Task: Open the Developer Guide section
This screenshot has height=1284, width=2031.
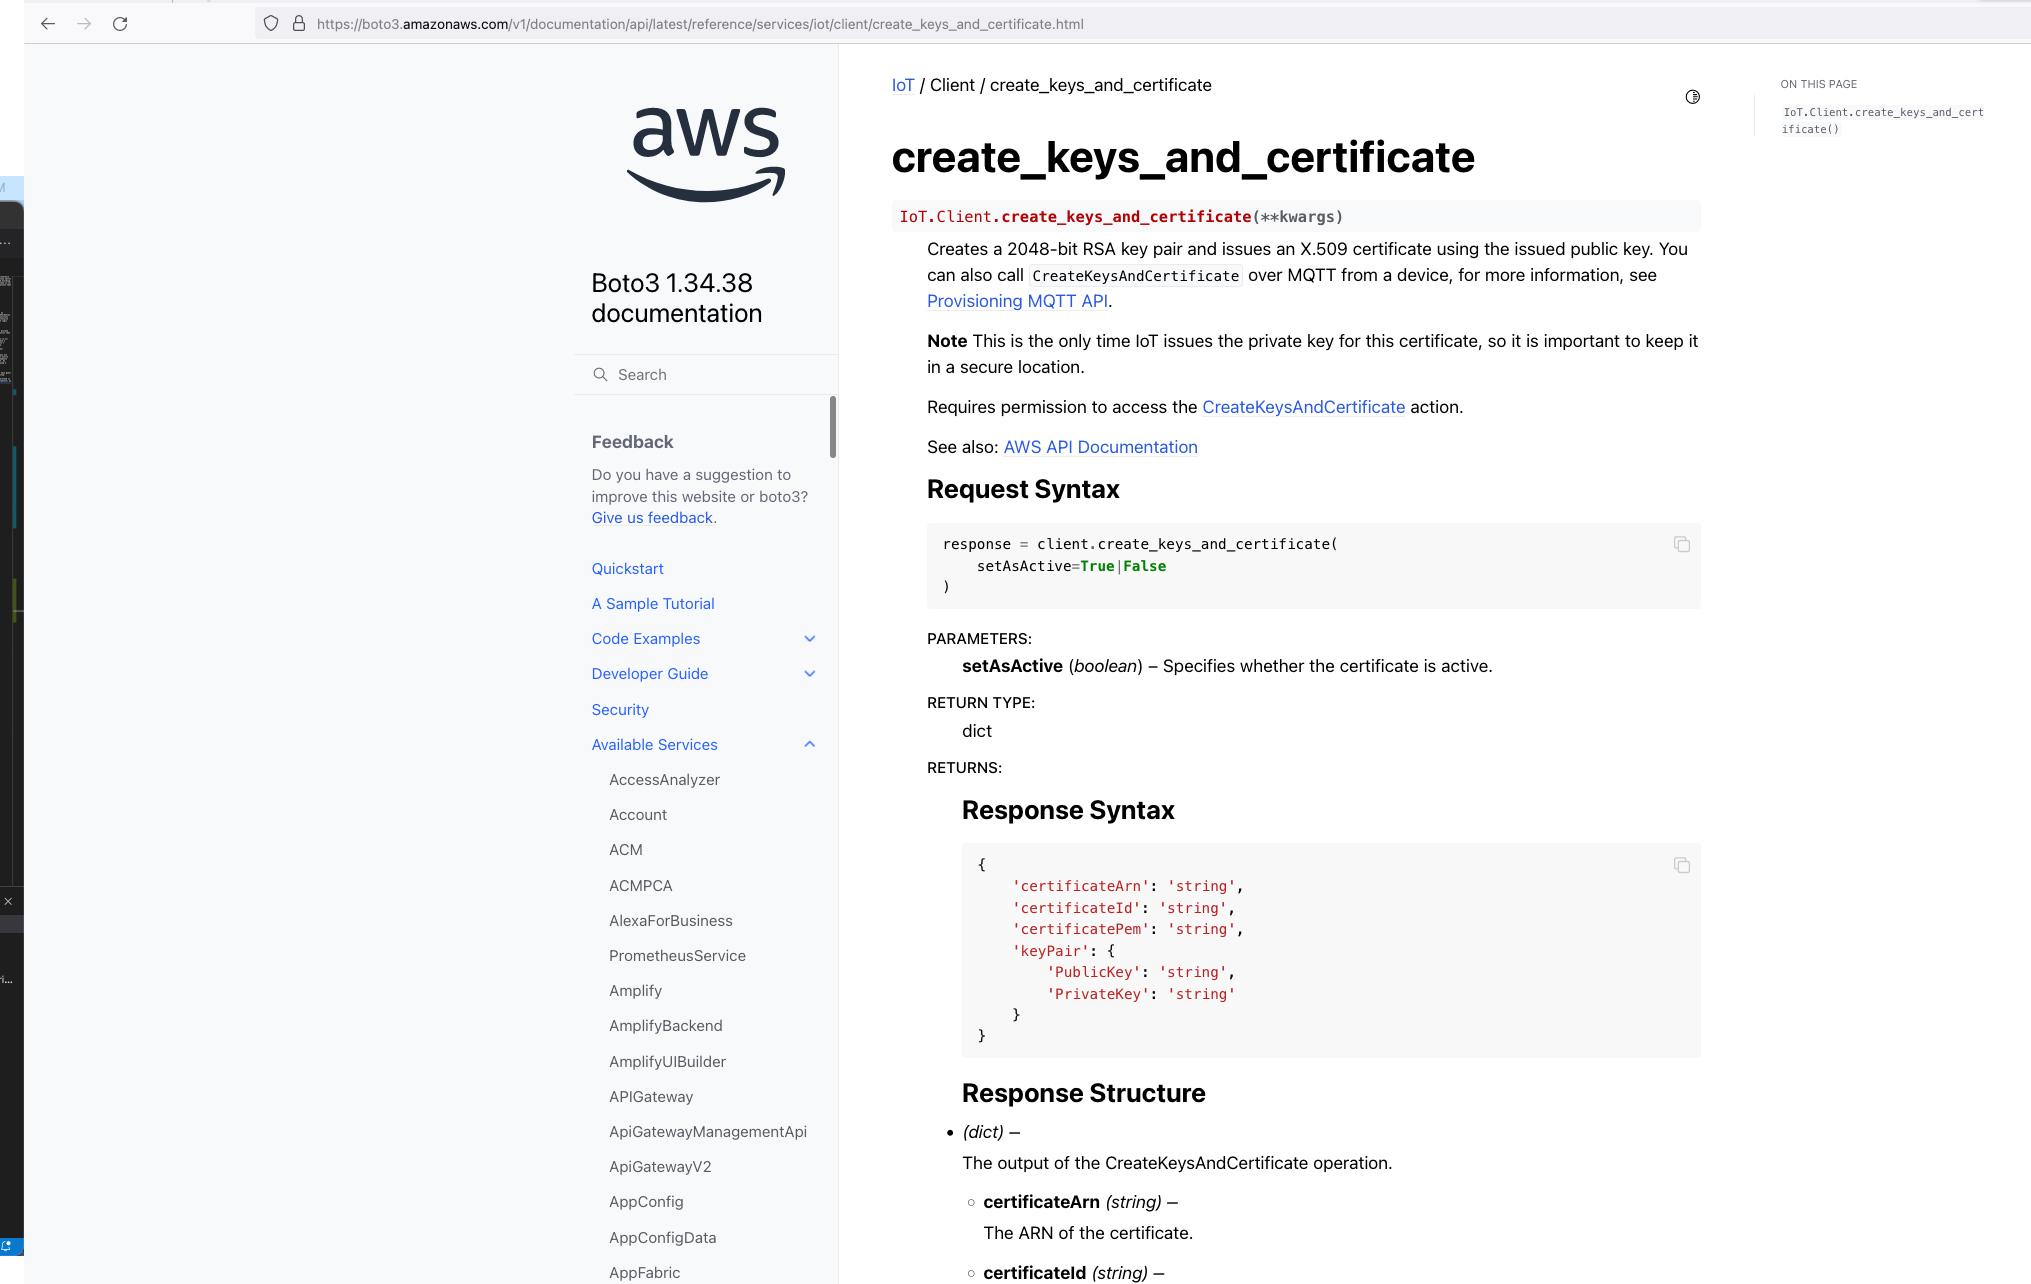Action: 649,674
